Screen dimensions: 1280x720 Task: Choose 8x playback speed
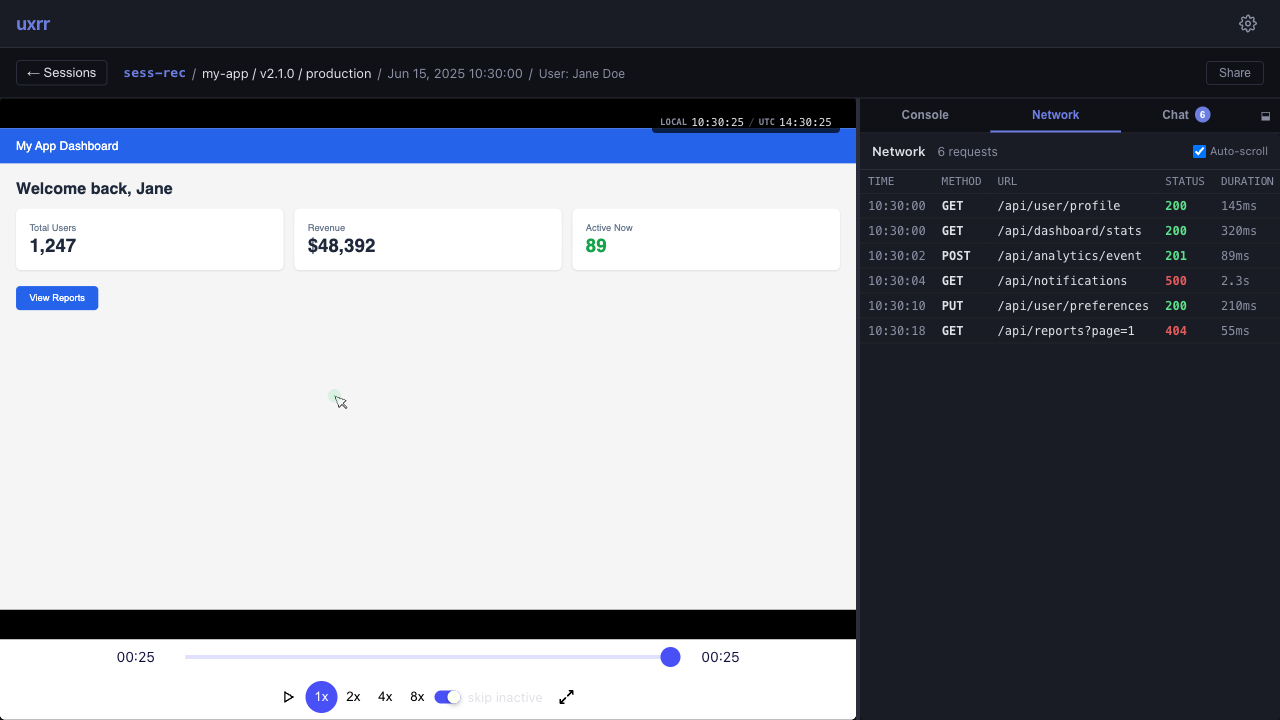tap(417, 697)
